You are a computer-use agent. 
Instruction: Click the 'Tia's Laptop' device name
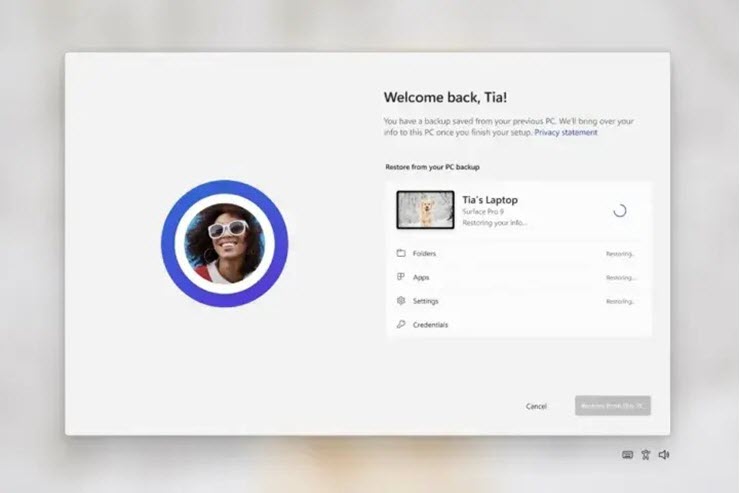click(x=490, y=200)
